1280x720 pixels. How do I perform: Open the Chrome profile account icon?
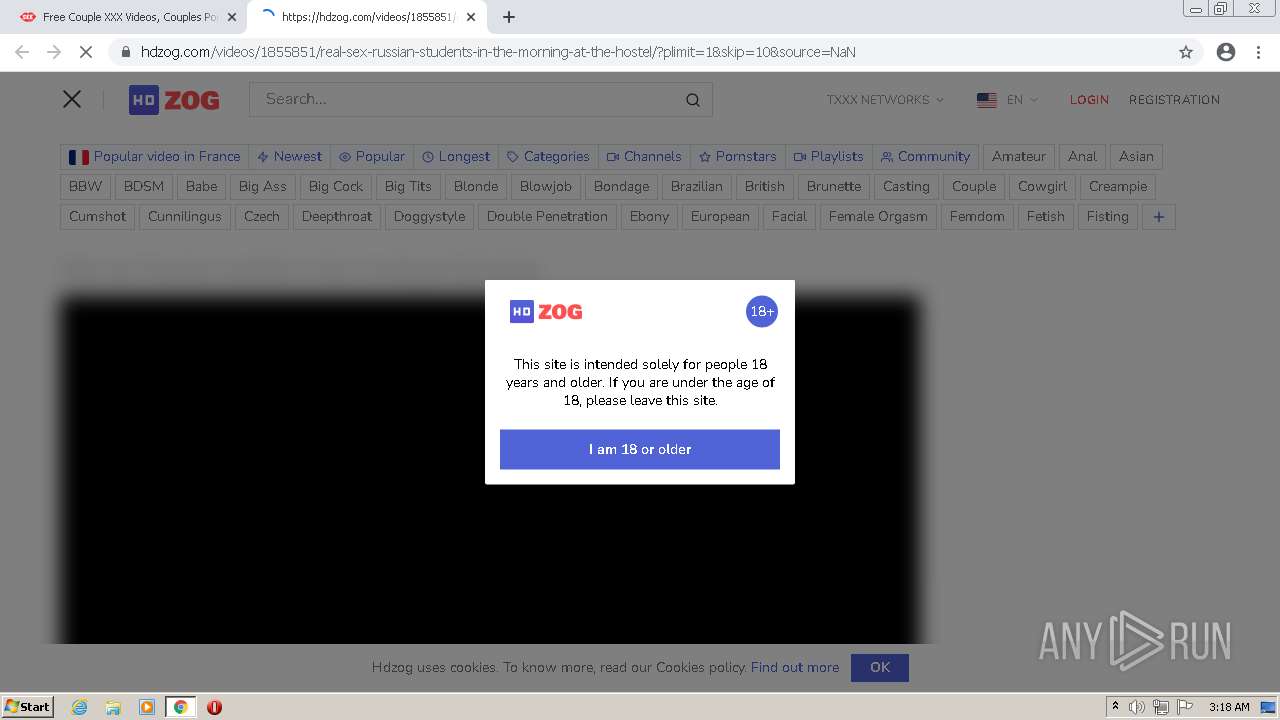coord(1226,52)
